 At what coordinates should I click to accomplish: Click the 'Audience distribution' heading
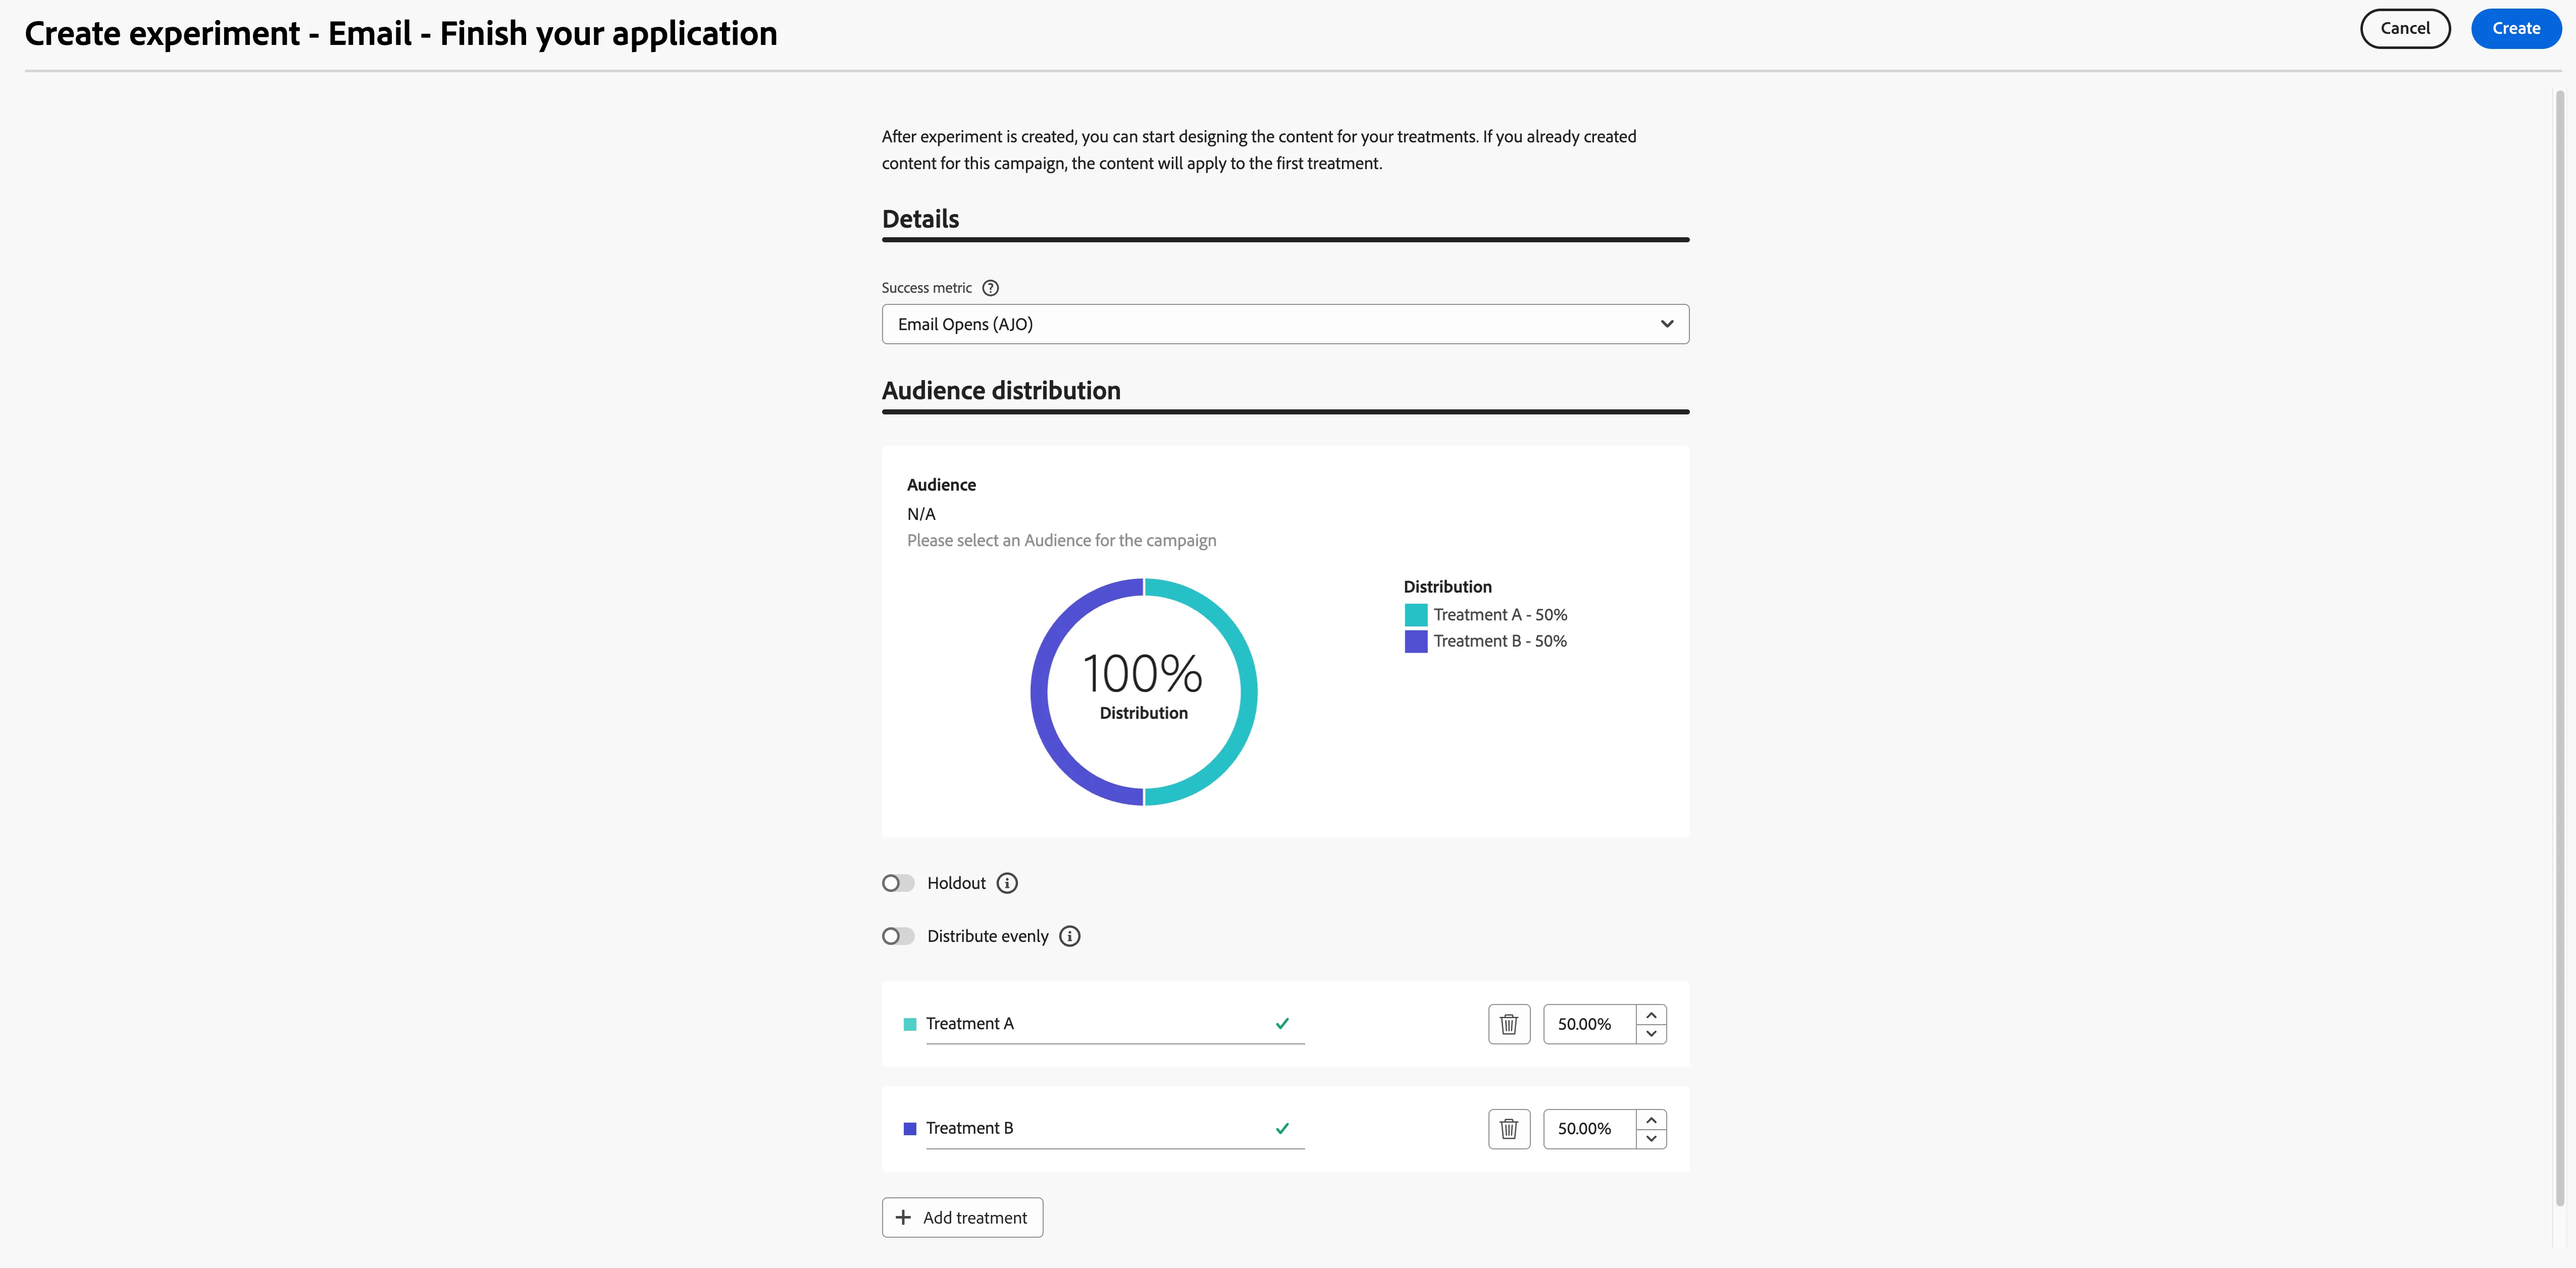(x=1001, y=390)
